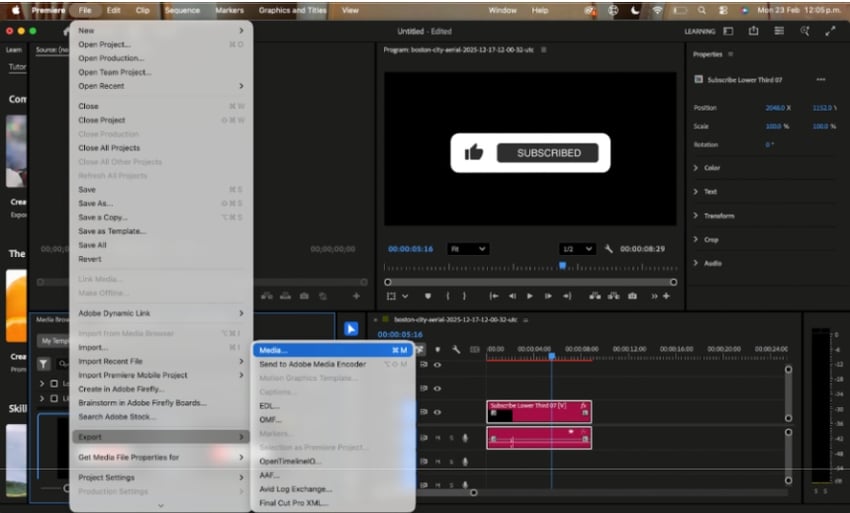Select the Selection tool arrow icon
850x513 pixels.
pyautogui.click(x=351, y=328)
